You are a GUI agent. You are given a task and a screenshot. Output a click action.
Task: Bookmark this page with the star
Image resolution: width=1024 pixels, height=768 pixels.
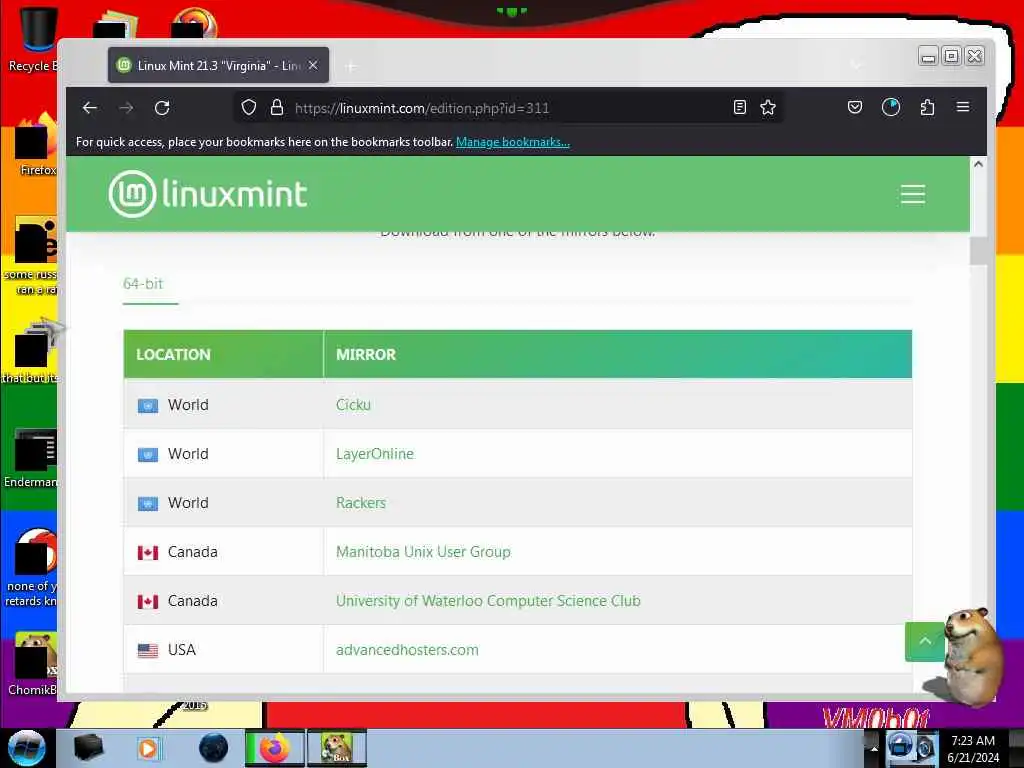[768, 108]
